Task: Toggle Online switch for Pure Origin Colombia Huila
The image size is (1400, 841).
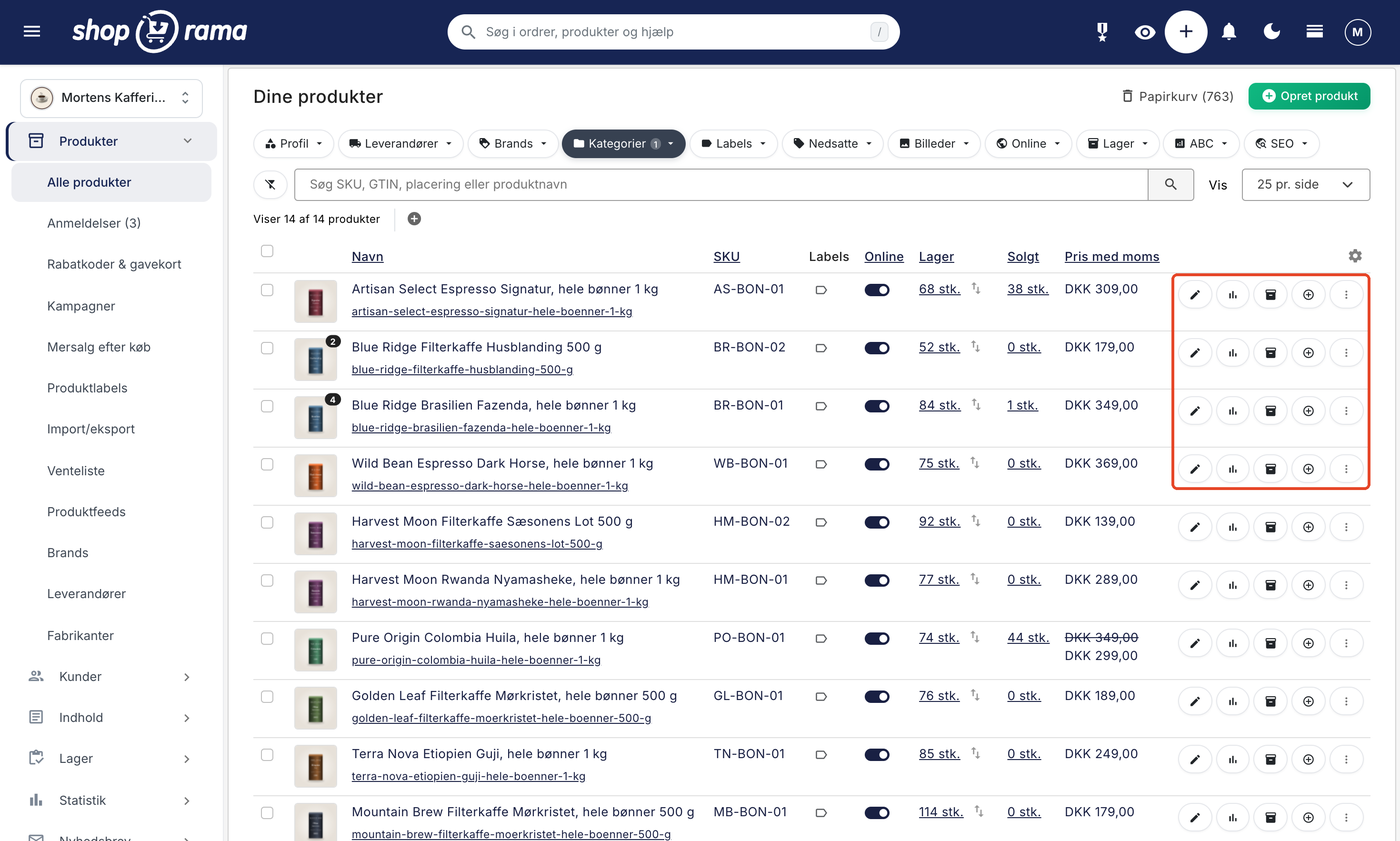Action: point(877,638)
